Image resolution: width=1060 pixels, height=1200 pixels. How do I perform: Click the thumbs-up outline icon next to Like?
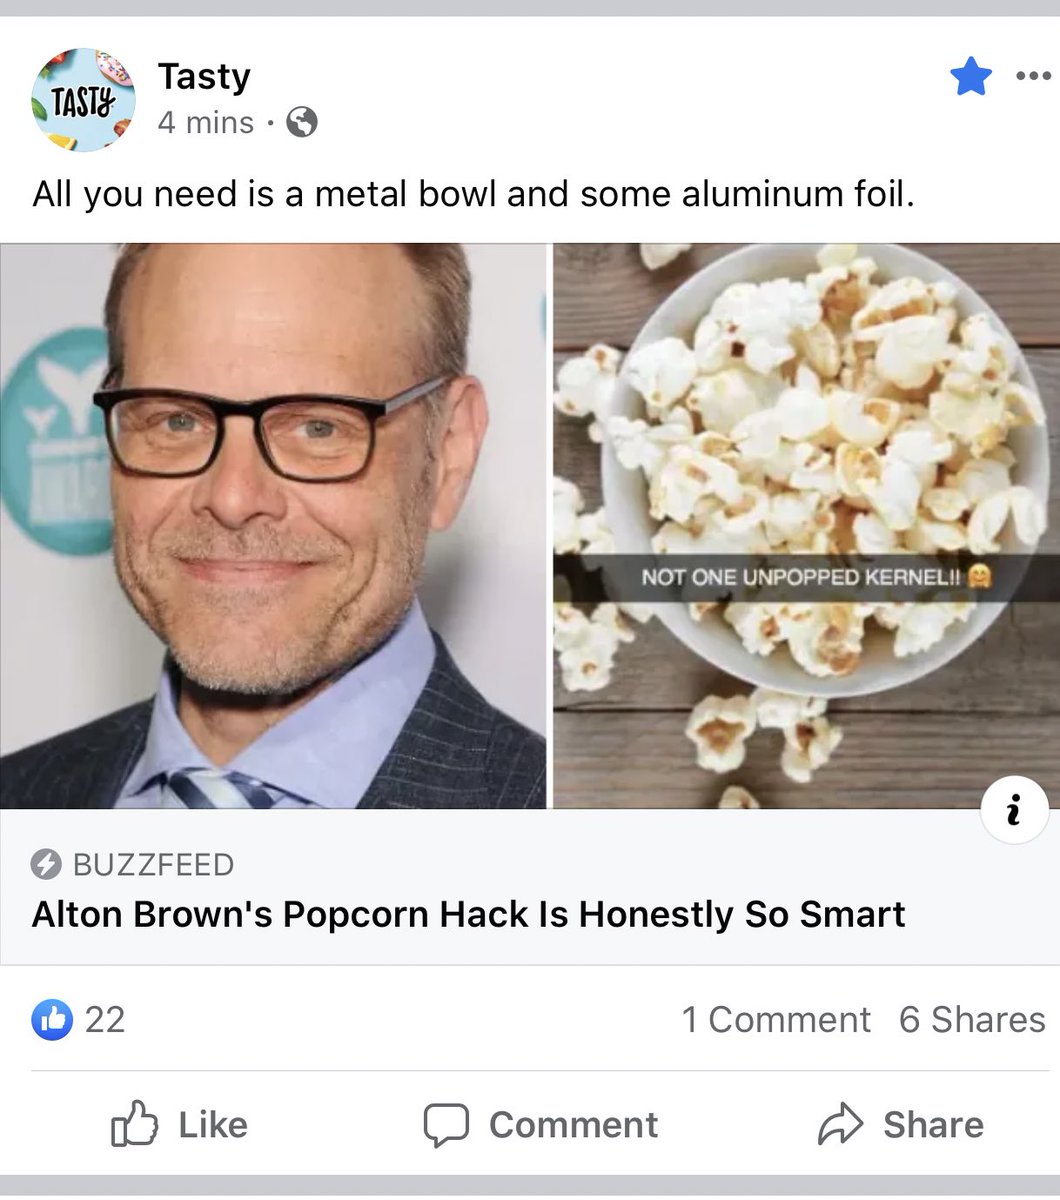tap(134, 1123)
